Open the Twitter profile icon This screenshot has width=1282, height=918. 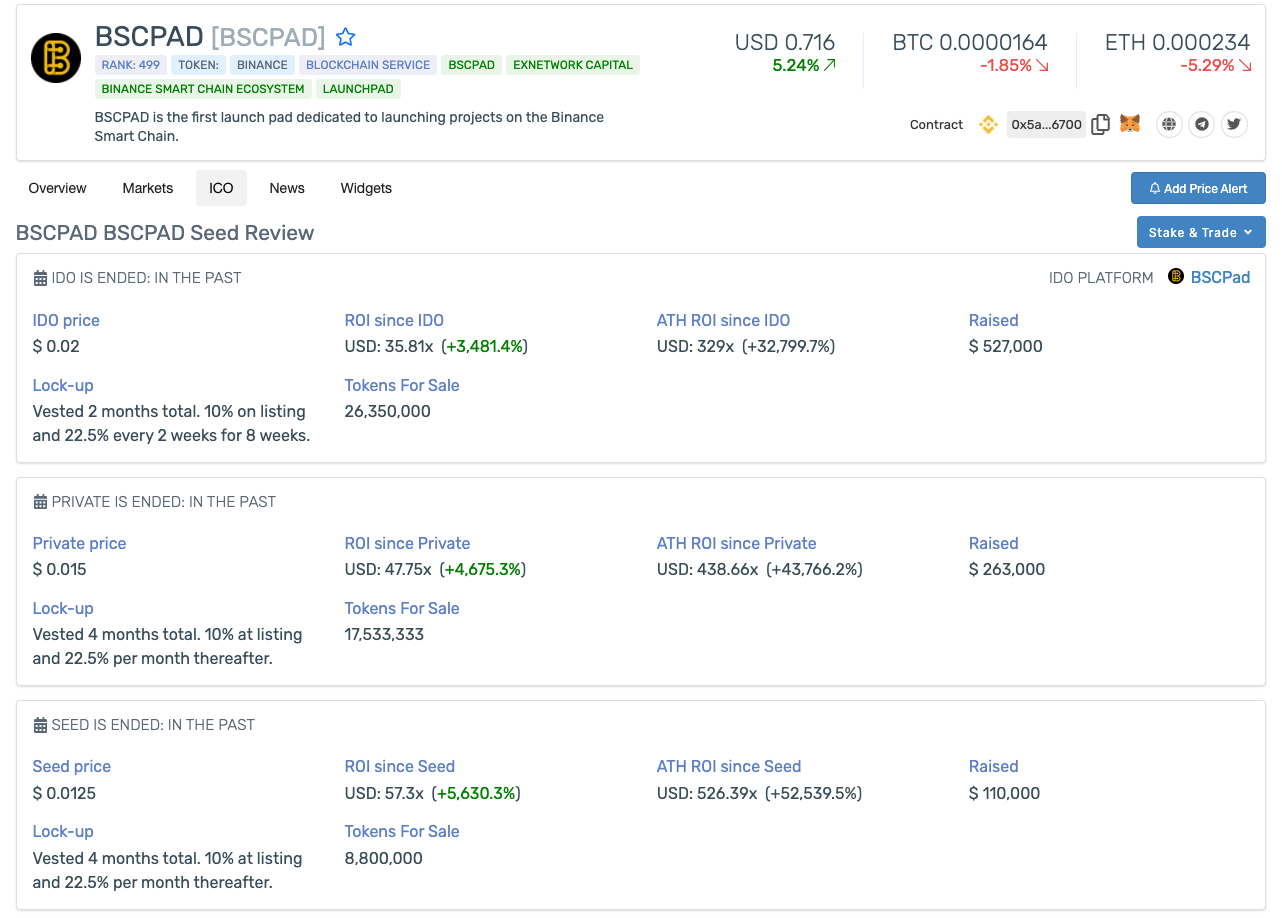(x=1234, y=125)
